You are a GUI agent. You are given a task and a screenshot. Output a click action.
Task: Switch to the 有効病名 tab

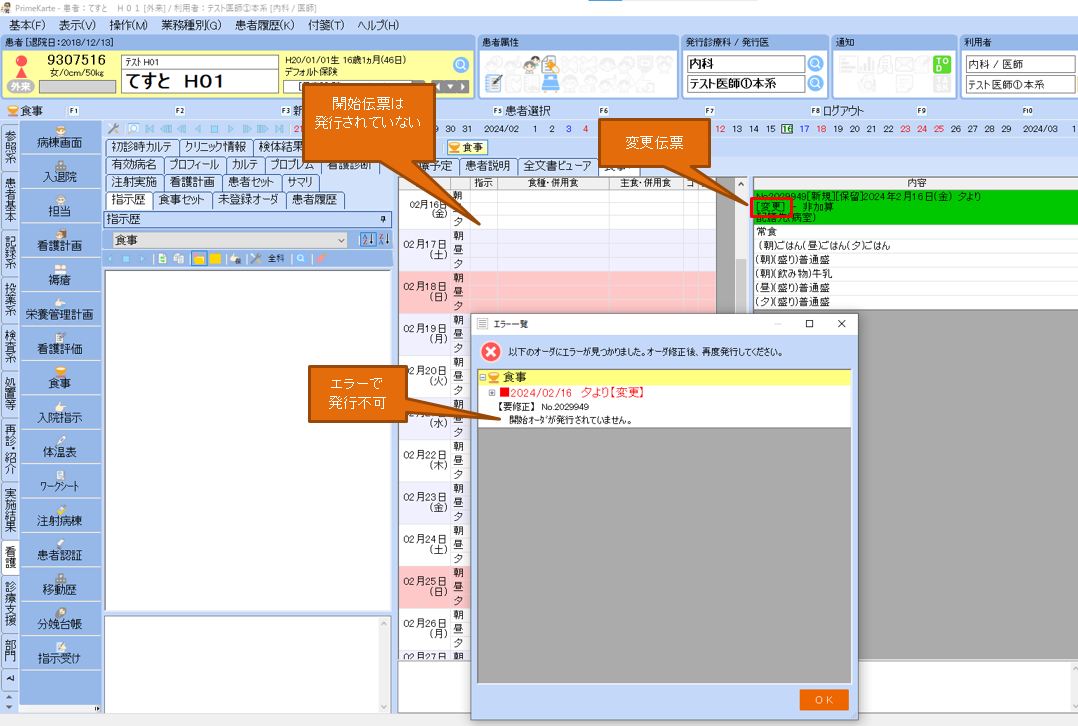click(134, 165)
